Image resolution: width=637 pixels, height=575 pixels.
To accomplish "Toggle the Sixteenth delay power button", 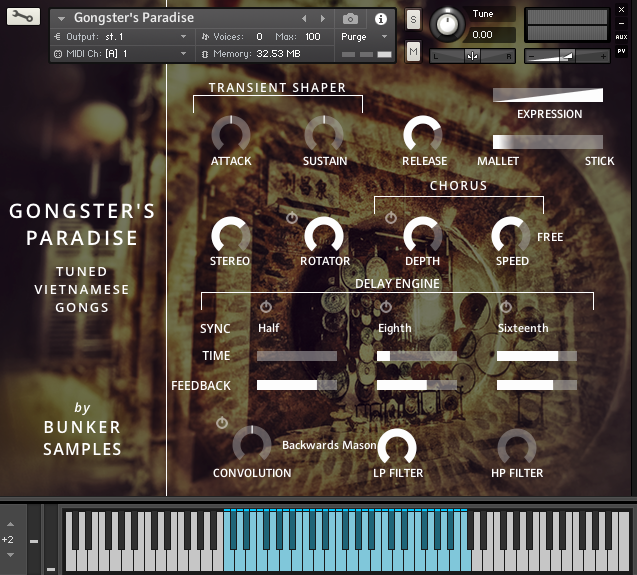I will (x=506, y=306).
